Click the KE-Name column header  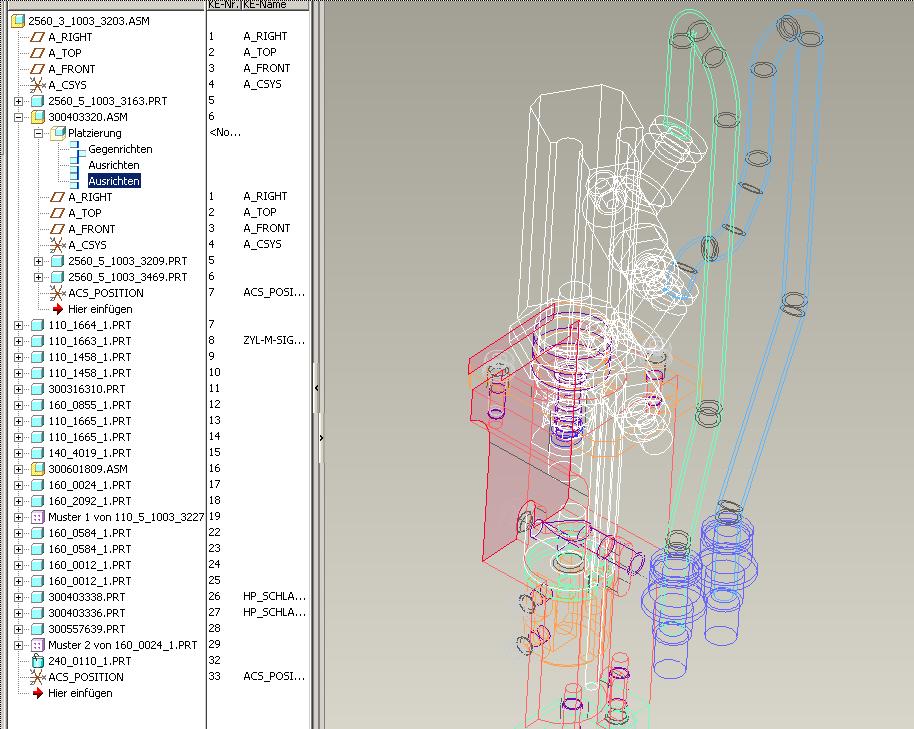tap(265, 5)
